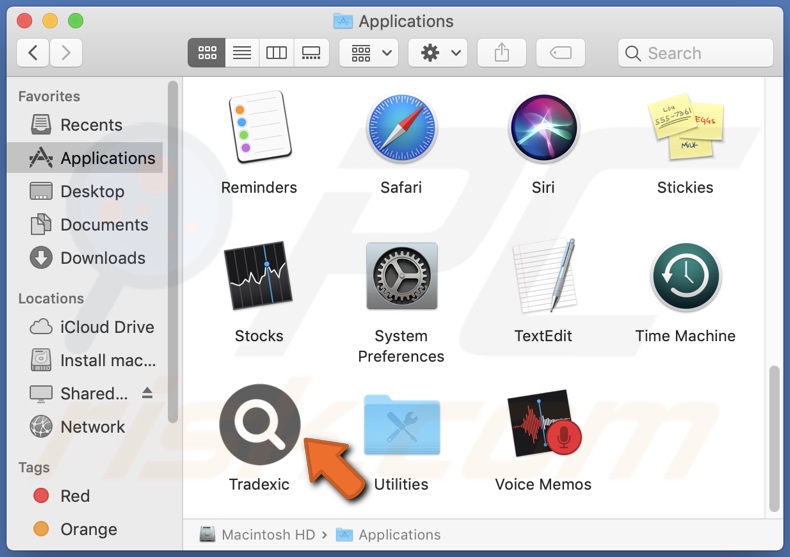Click the Edit Tags toolbar button
Viewport: 790px width, 557px height.
(x=560, y=52)
